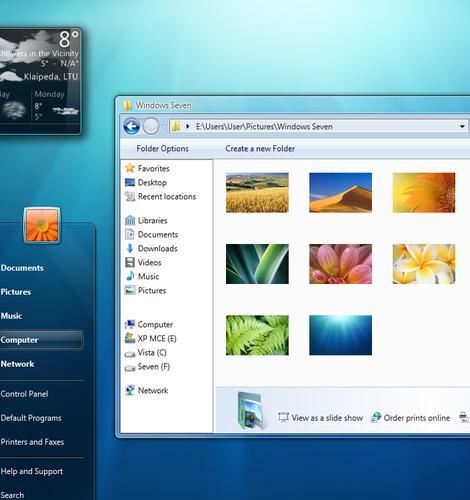This screenshot has width=470, height=500.
Task: Select Desktop icon in navigation pane
Action: coord(130,182)
